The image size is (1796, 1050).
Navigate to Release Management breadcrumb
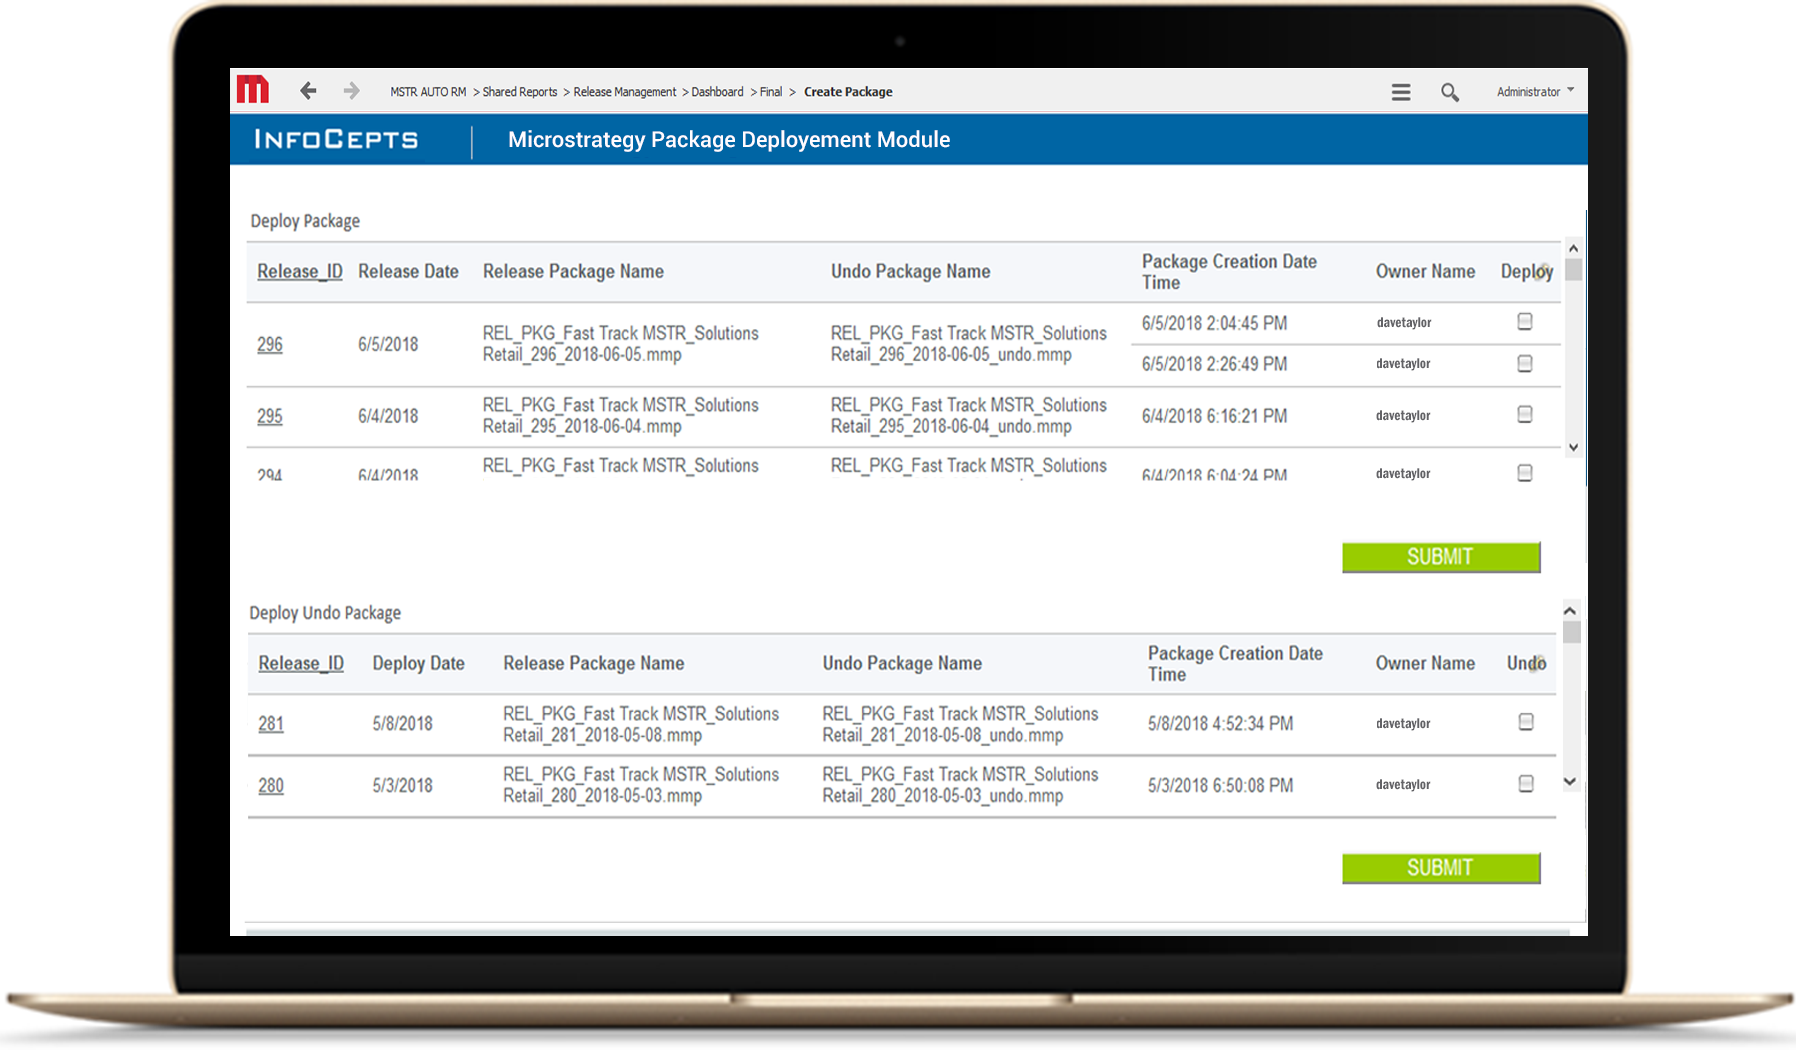coord(624,92)
